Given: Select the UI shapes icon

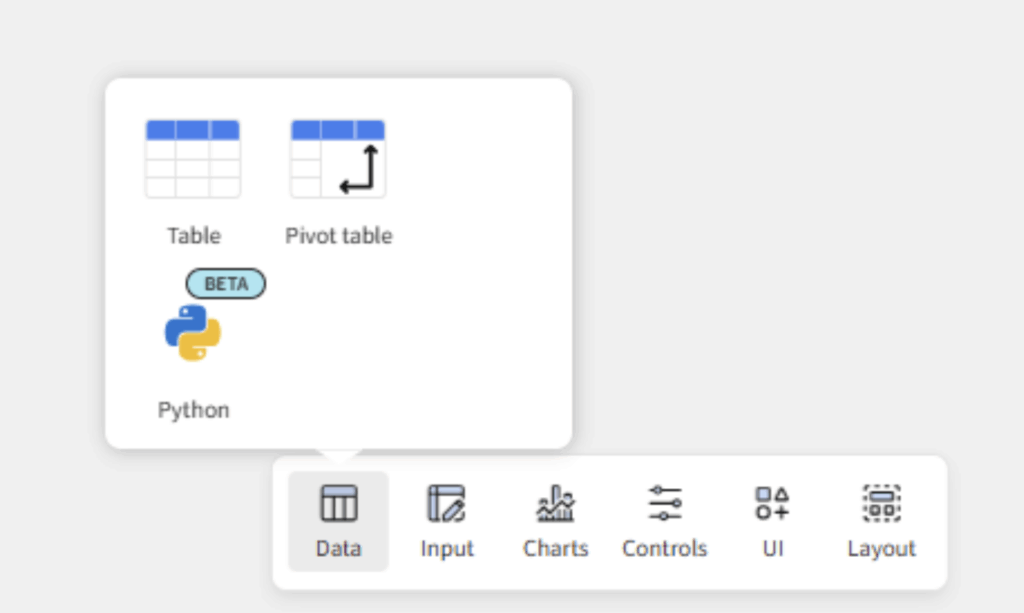Looking at the screenshot, I should 772,503.
